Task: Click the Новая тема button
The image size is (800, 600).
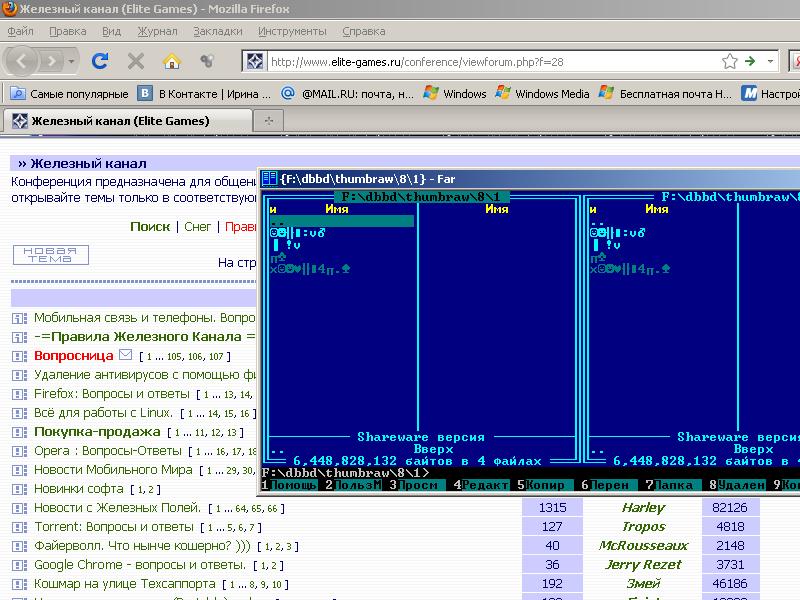Action: 50,255
